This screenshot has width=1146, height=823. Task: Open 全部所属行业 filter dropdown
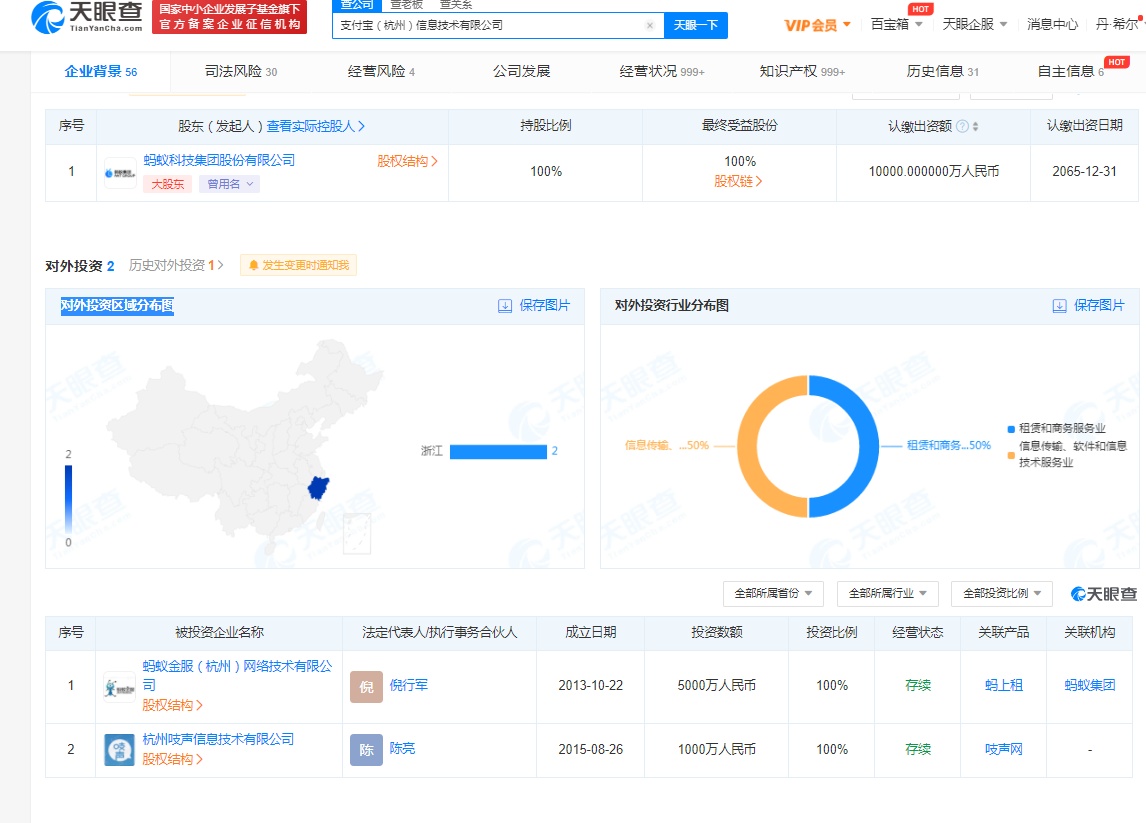tap(887, 593)
